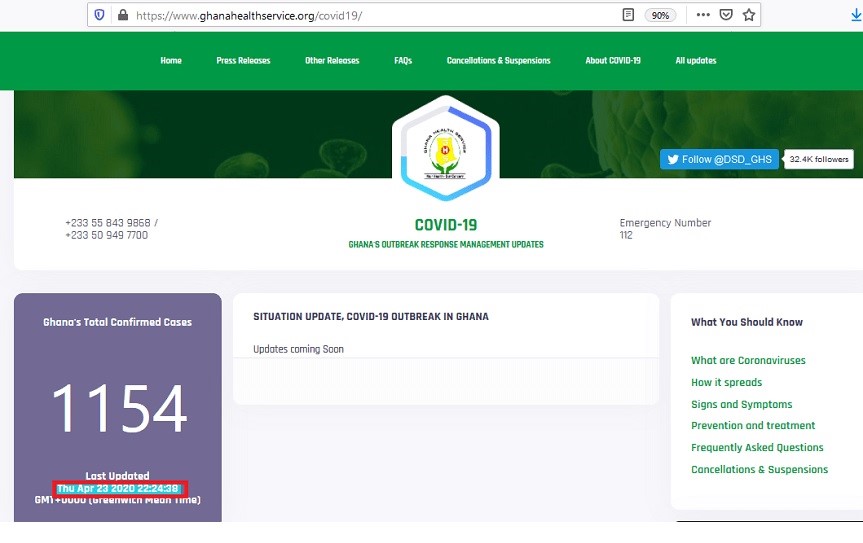Click the Emergency Number 112 text
863x543 pixels.
[665, 229]
